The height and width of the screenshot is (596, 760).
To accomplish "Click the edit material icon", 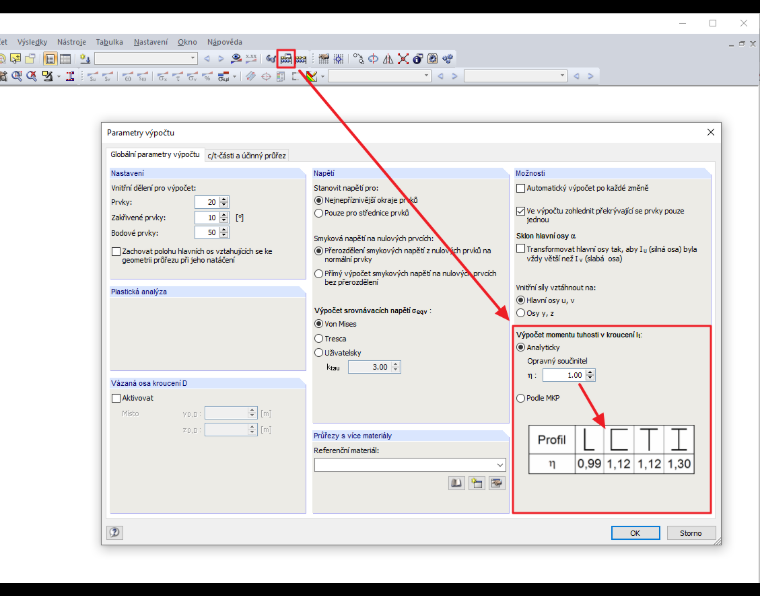I will pos(497,483).
